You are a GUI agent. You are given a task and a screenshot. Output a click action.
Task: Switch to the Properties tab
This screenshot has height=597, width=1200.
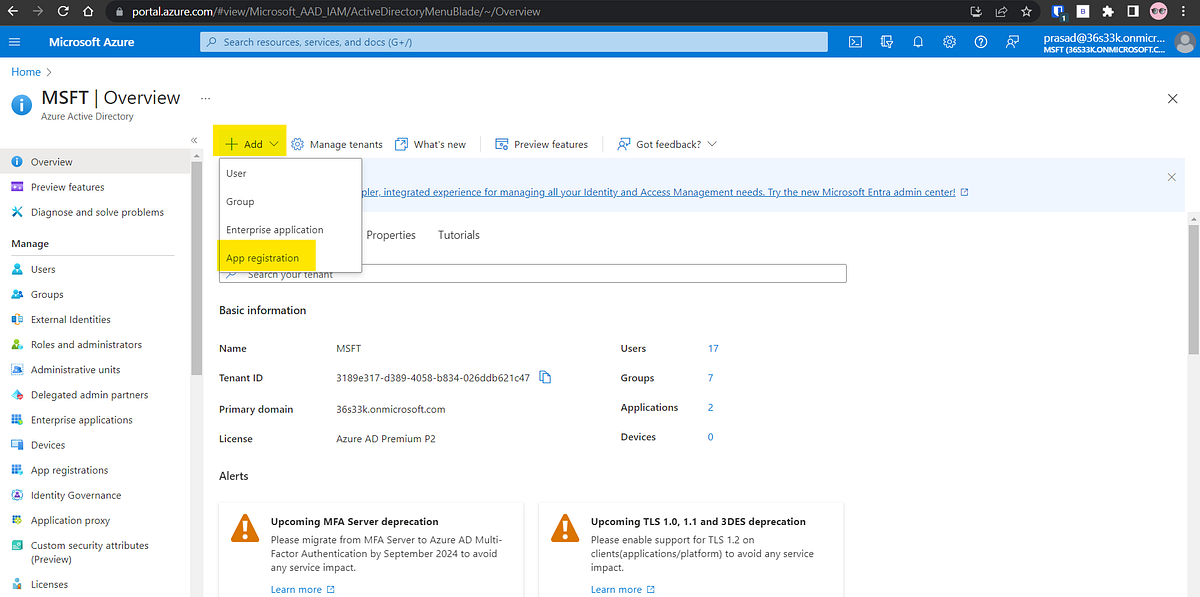[391, 235]
